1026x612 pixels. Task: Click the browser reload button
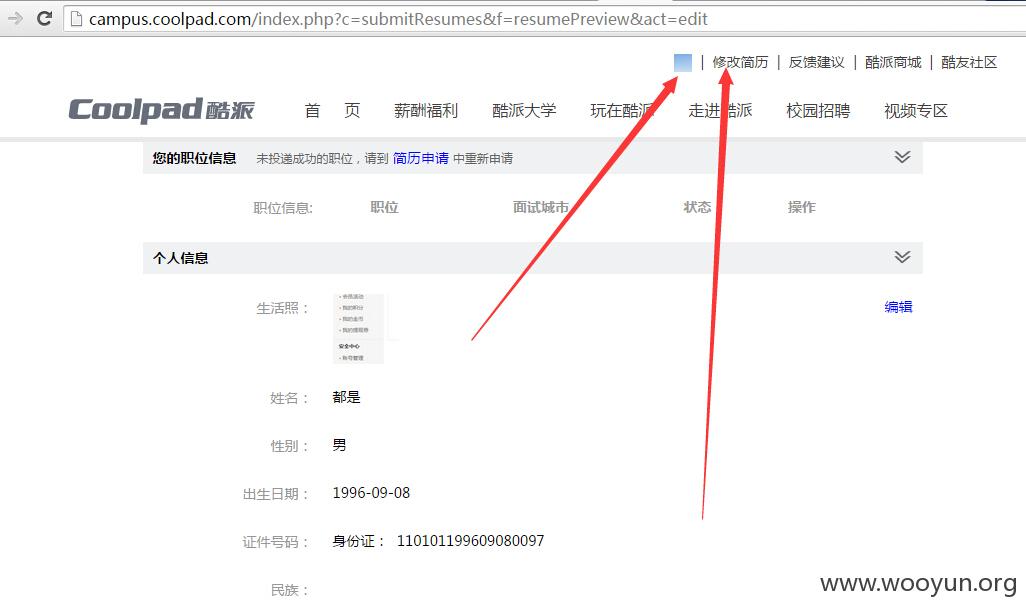tap(44, 18)
